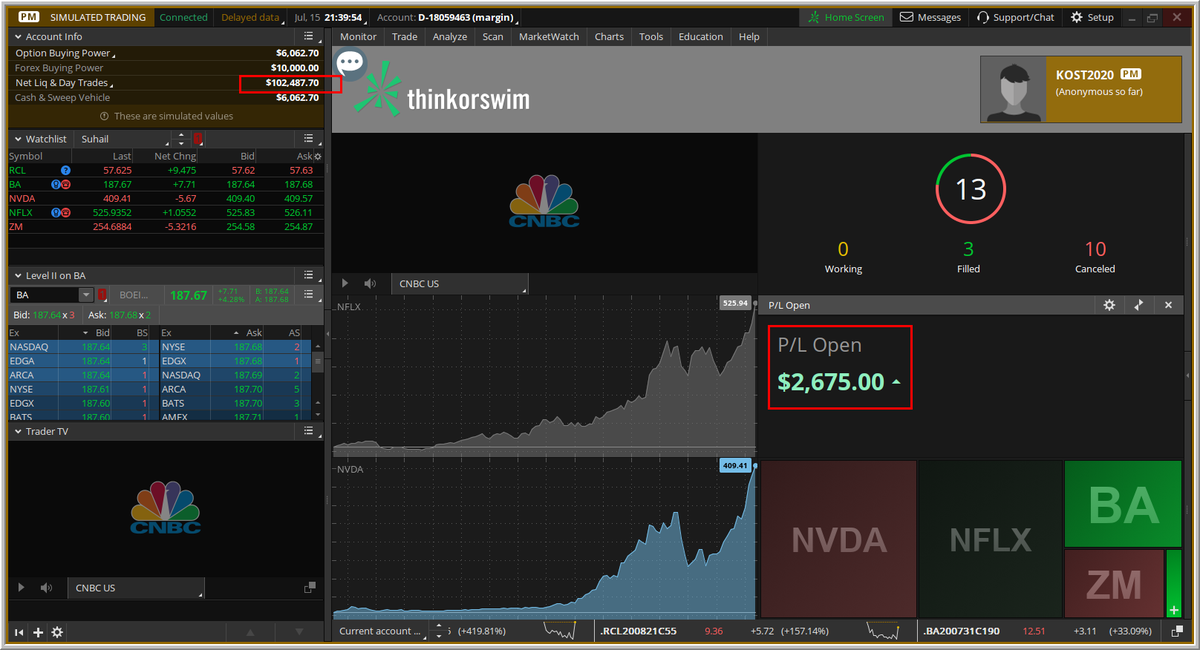Open the CNBC US channel dropdown in Trader TV
This screenshot has width=1200, height=650.
point(136,588)
